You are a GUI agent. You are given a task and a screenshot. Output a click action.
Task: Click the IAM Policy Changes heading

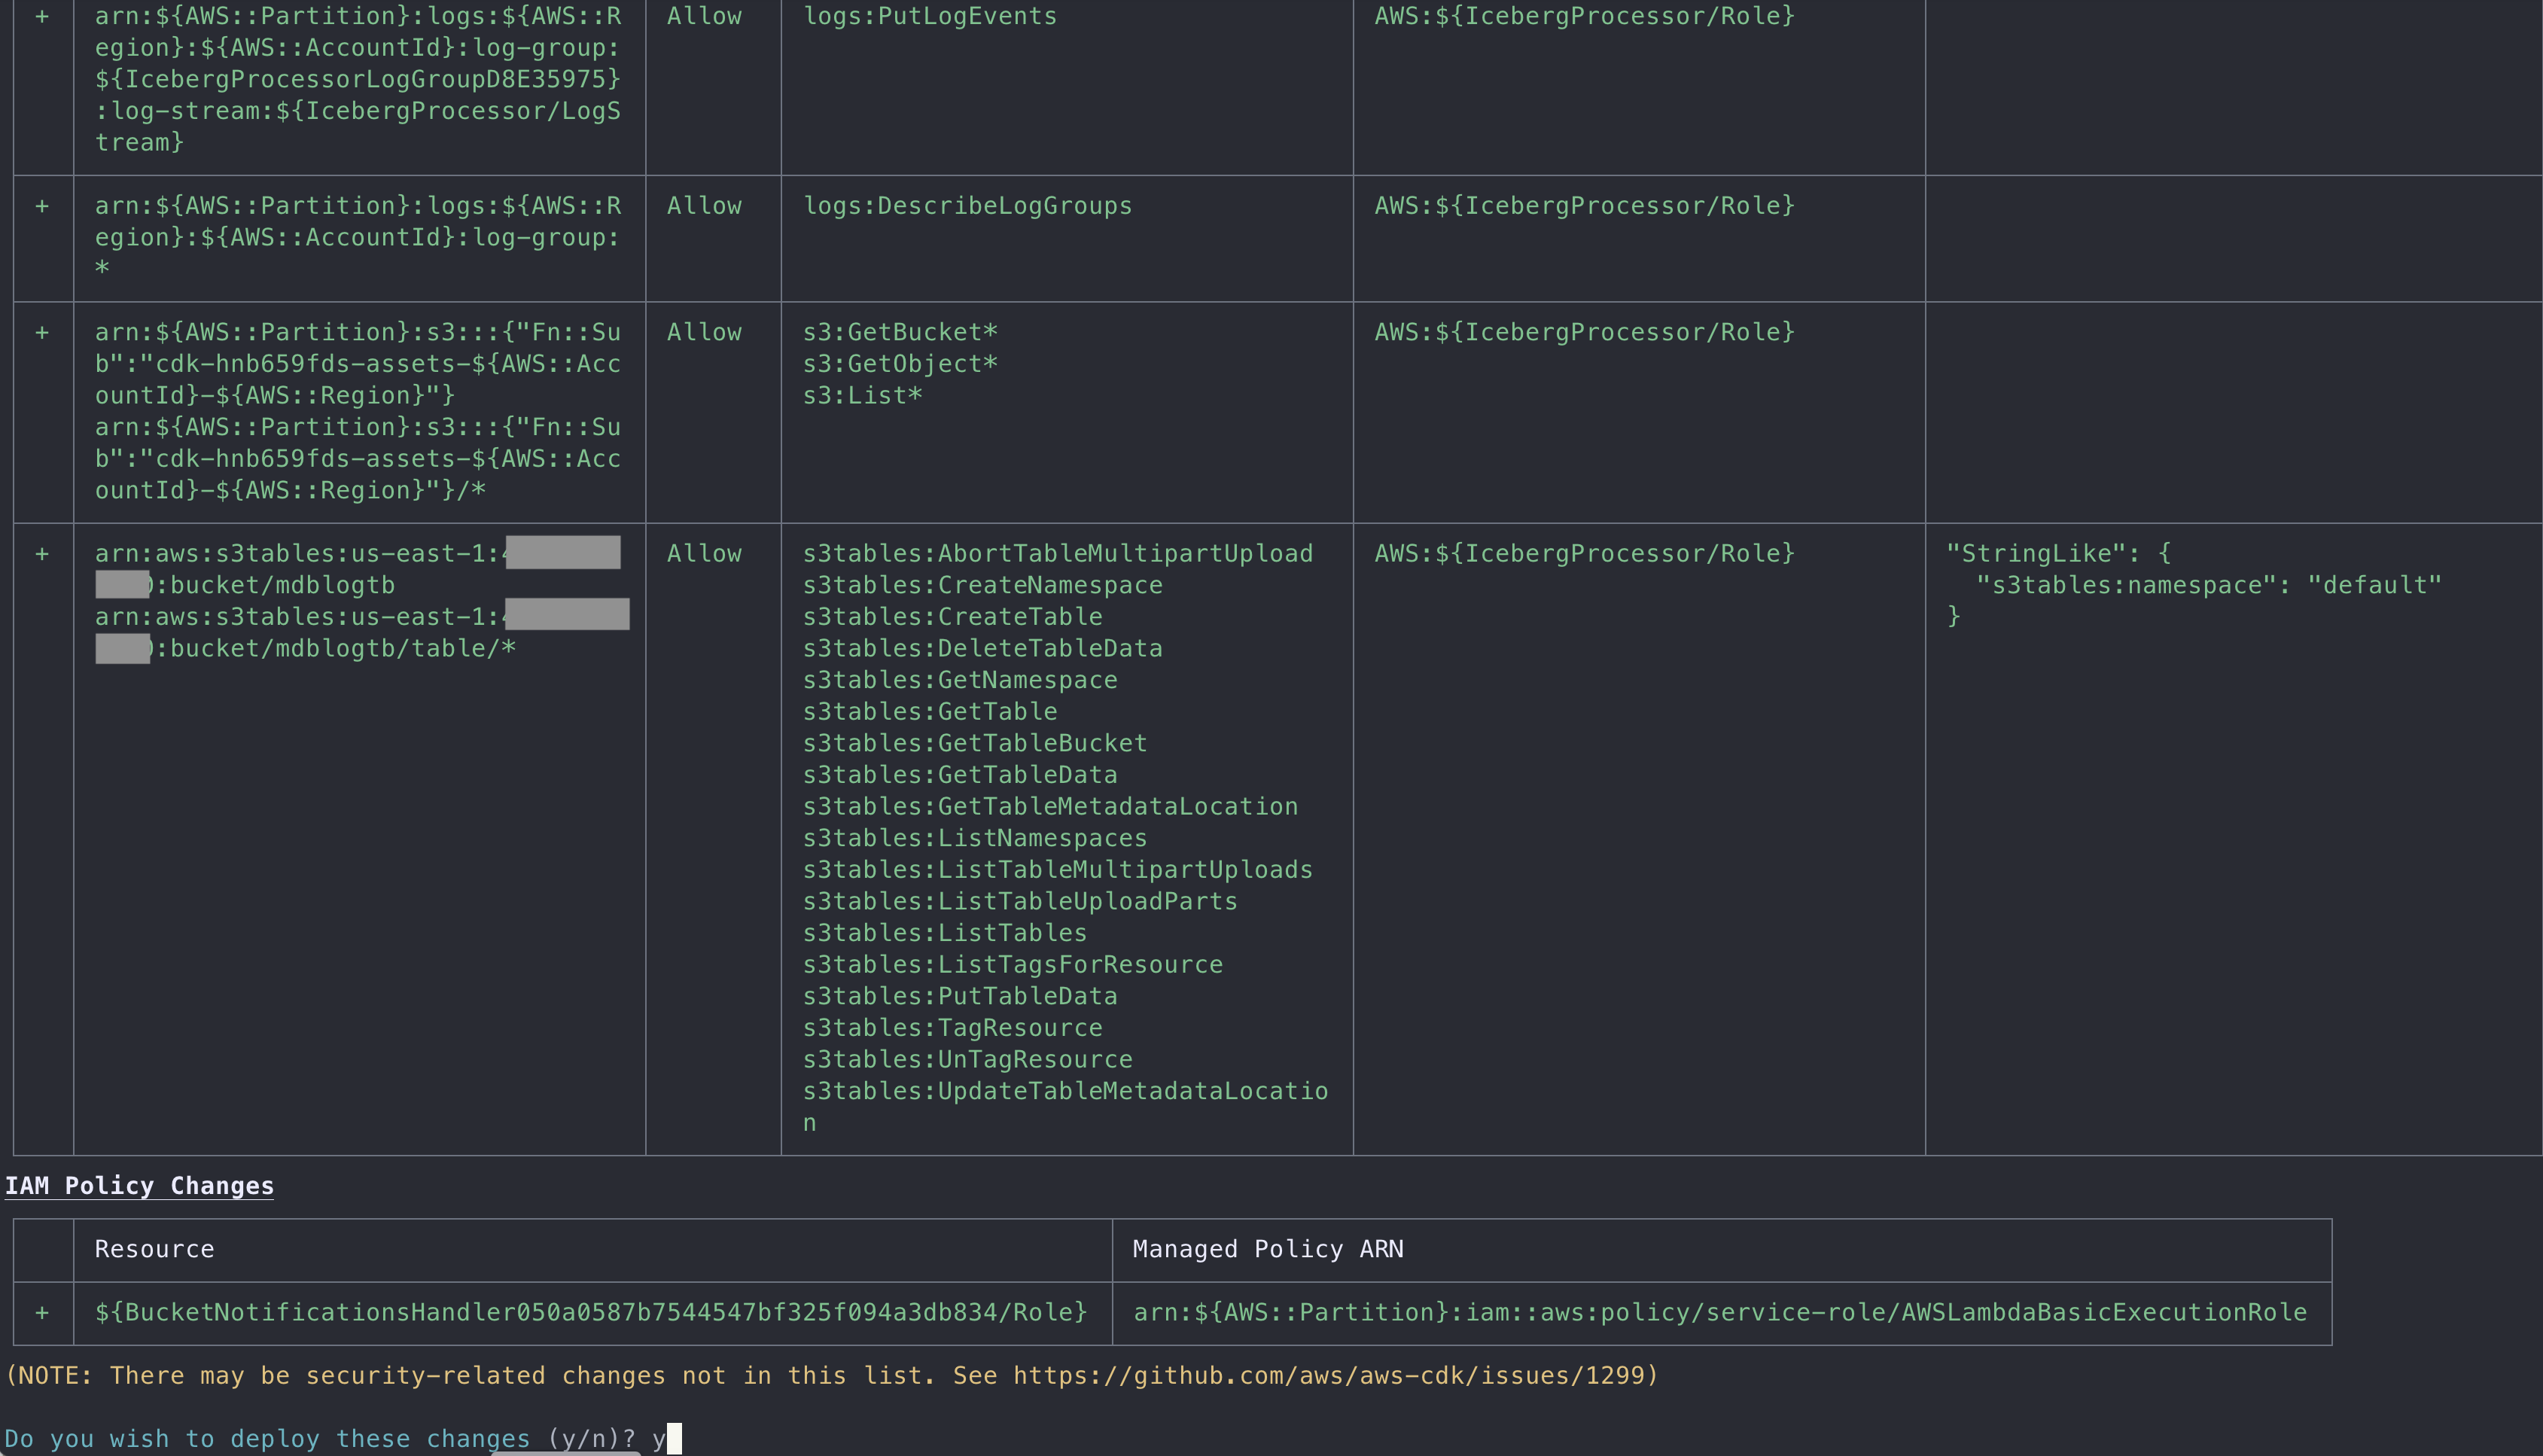(x=139, y=1186)
